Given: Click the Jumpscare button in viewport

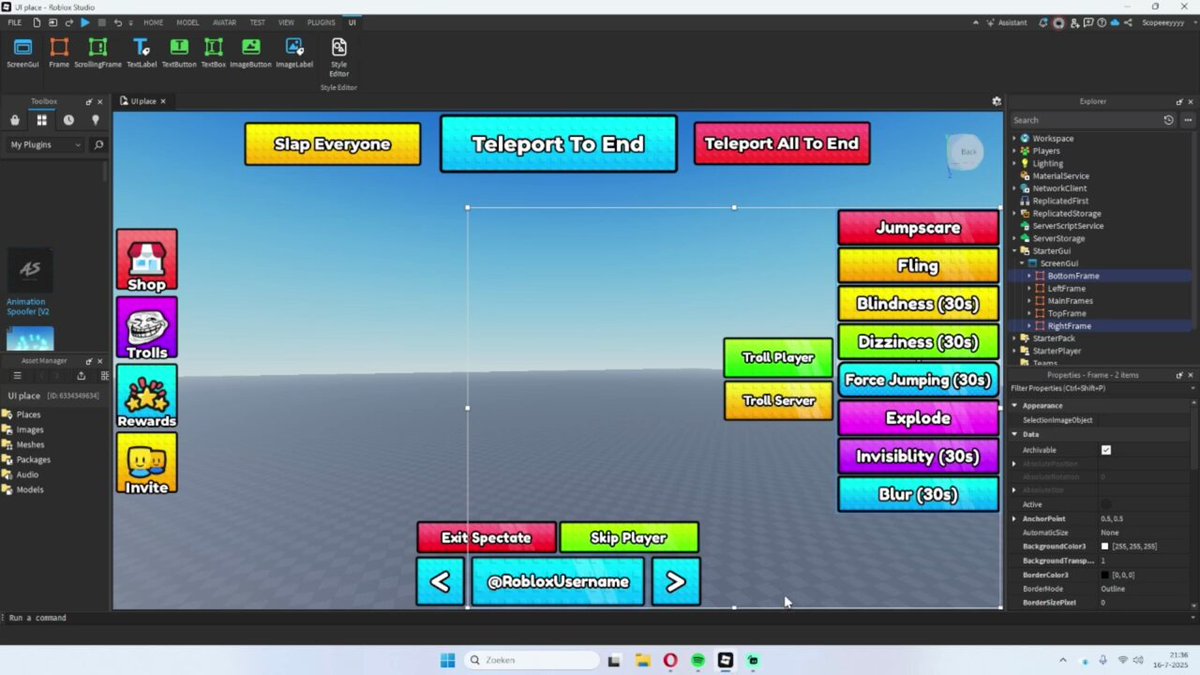Looking at the screenshot, I should 918,228.
